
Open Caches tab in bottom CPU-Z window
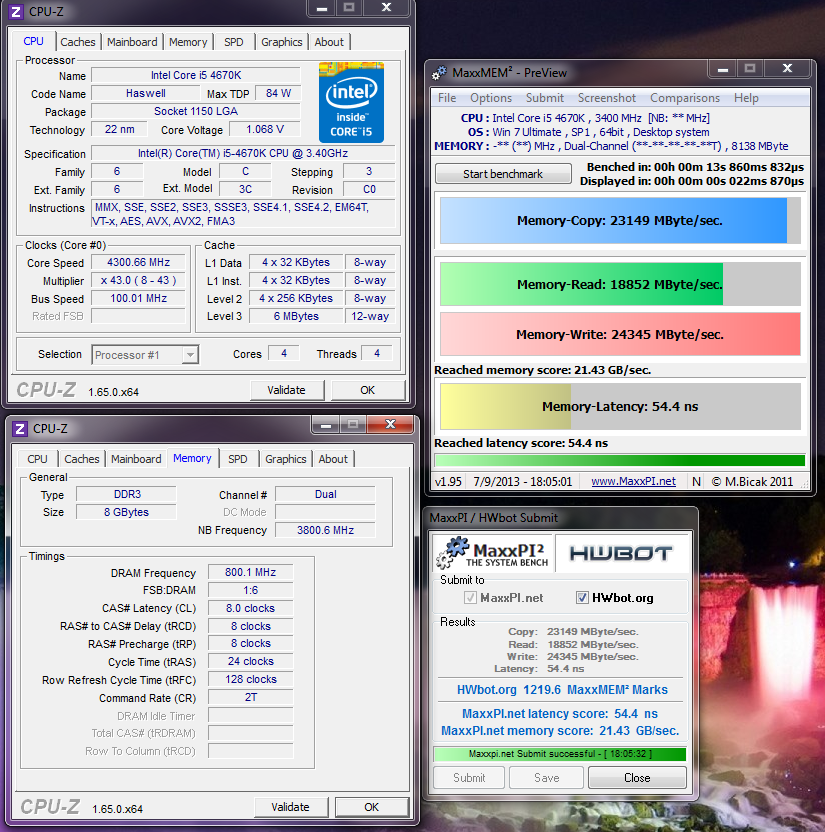(x=82, y=459)
